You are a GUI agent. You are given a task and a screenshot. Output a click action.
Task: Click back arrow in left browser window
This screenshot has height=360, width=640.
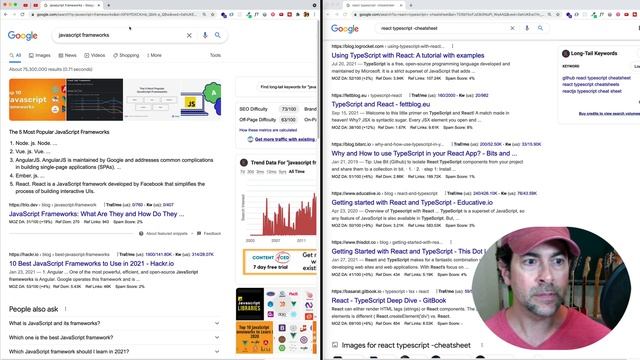click(x=5, y=14)
